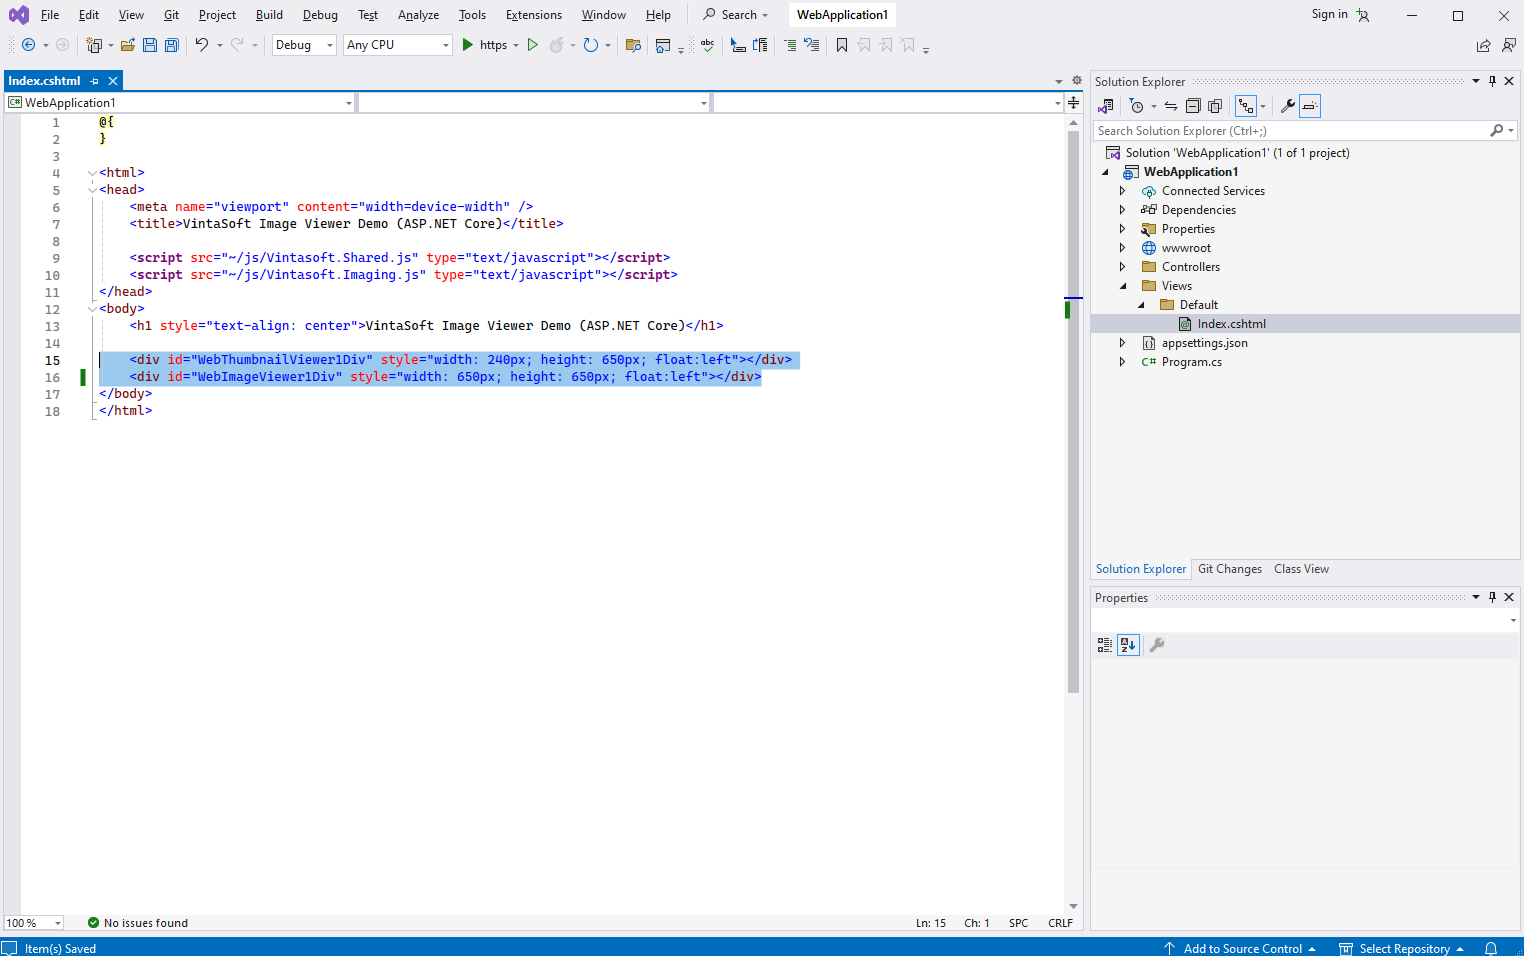Toggle Preview Selected Items in Solution Explorer
The width and height of the screenshot is (1524, 956).
[x=1310, y=106]
